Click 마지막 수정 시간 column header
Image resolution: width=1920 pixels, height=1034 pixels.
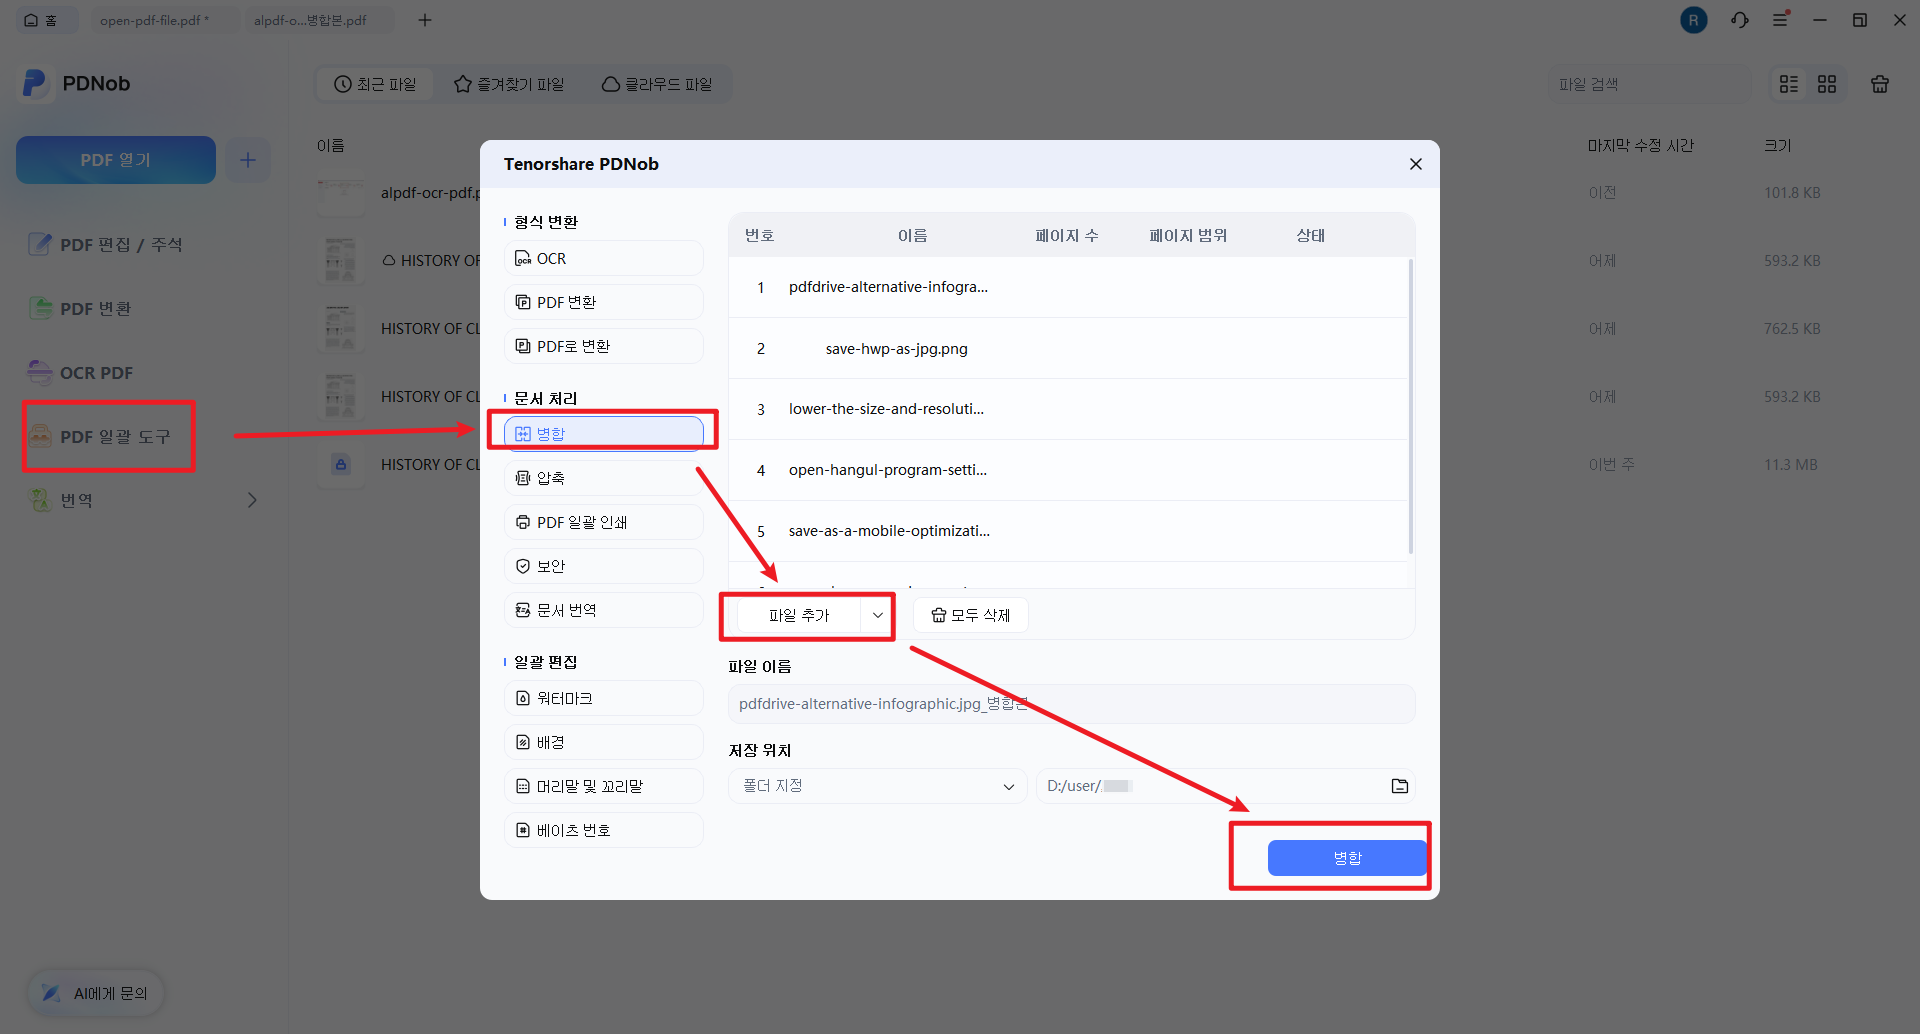click(x=1640, y=145)
